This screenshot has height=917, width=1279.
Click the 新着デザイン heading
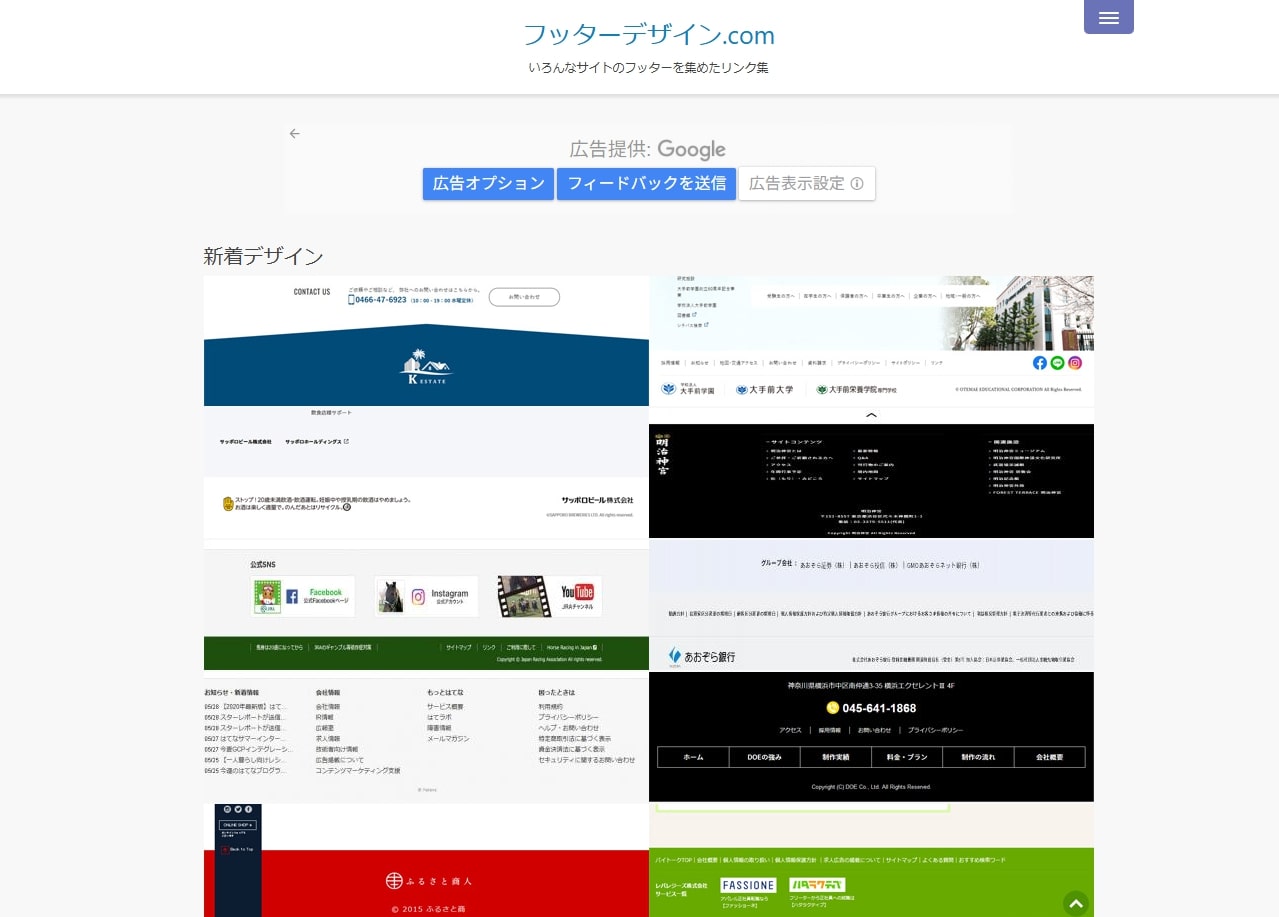[264, 256]
